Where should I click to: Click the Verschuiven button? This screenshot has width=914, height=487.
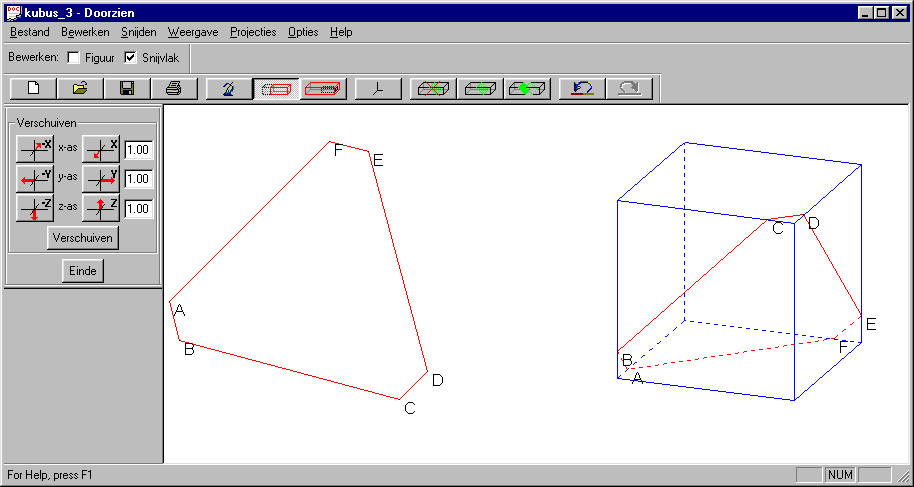coord(83,238)
